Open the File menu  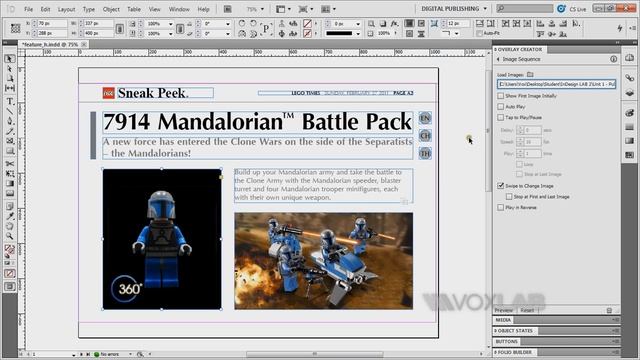29,9
